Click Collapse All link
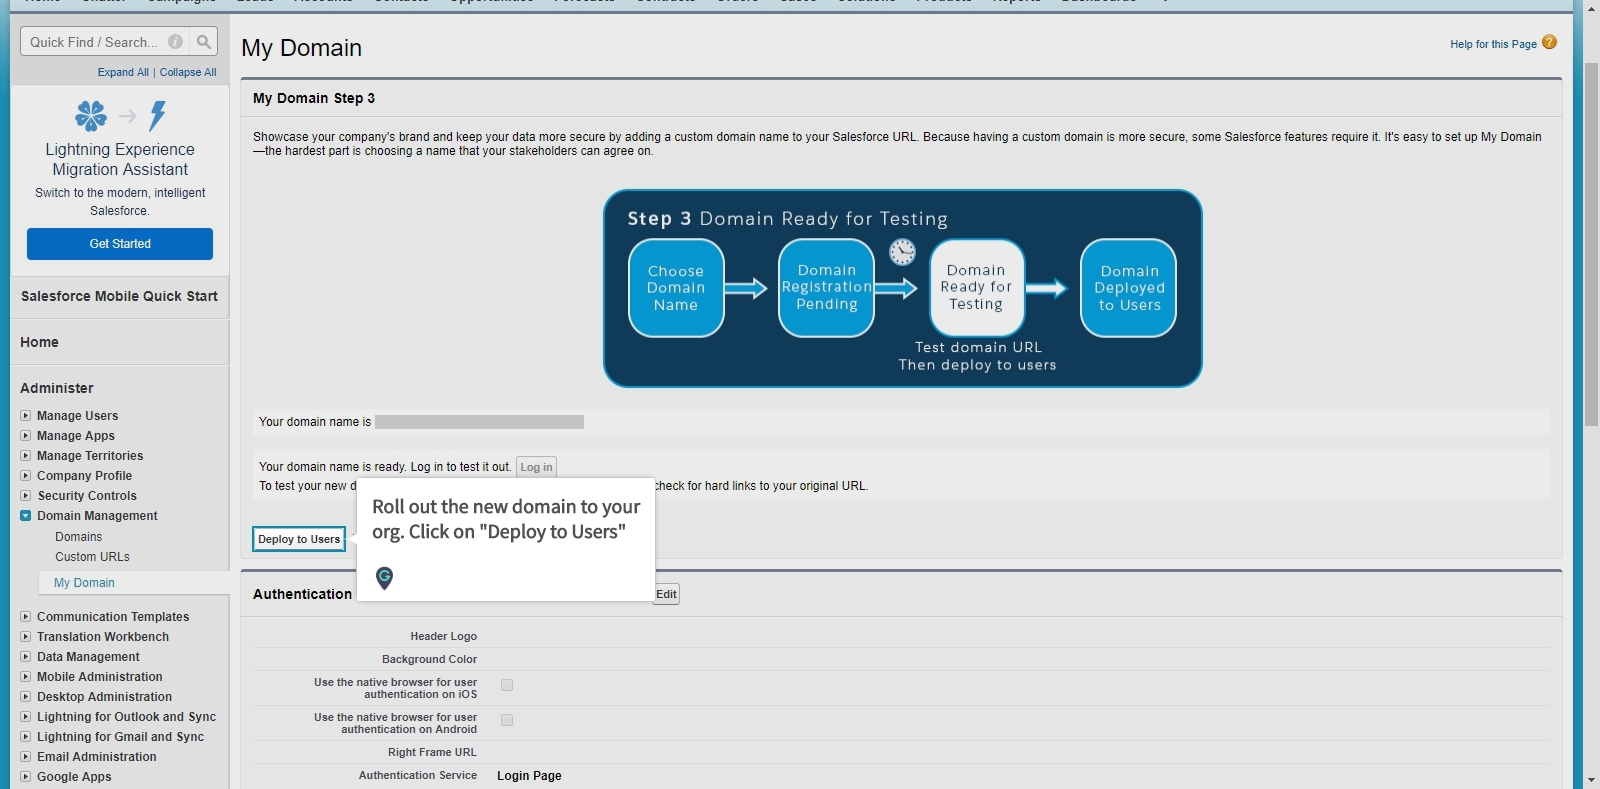 188,72
